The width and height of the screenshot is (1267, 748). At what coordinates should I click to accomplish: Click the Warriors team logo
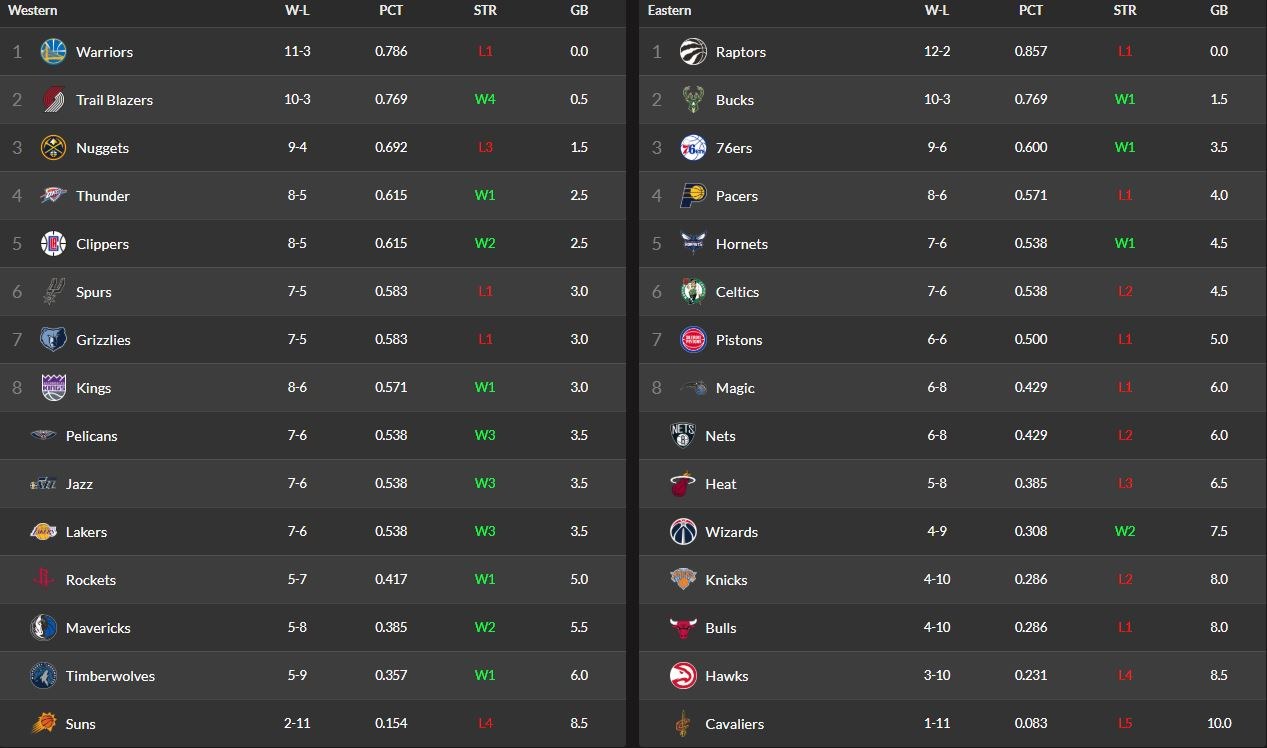53,52
